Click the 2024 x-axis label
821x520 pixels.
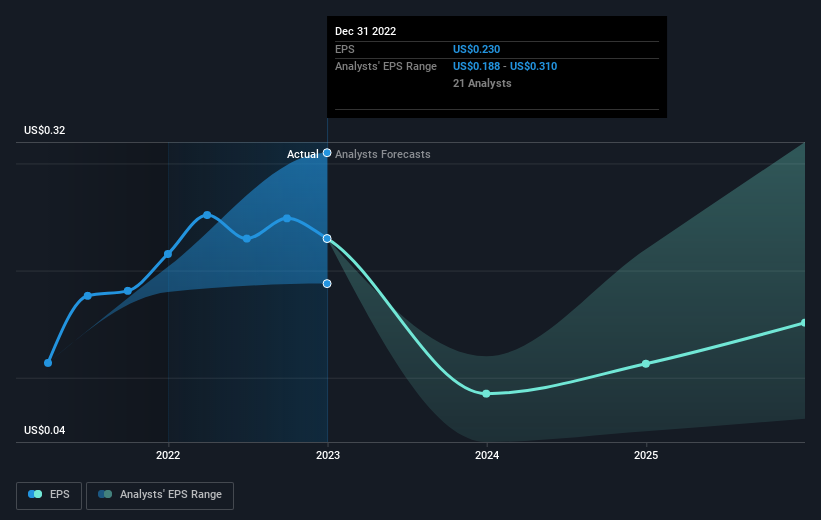[487, 456]
